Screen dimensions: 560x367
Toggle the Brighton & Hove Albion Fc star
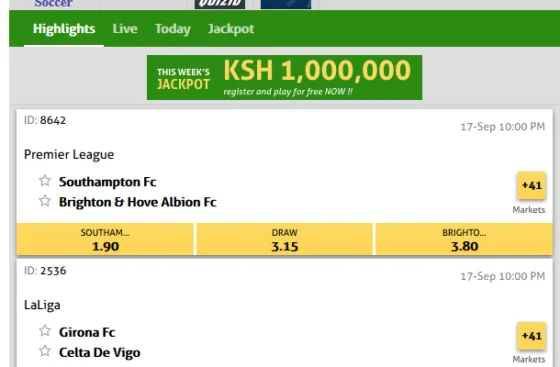[45, 201]
